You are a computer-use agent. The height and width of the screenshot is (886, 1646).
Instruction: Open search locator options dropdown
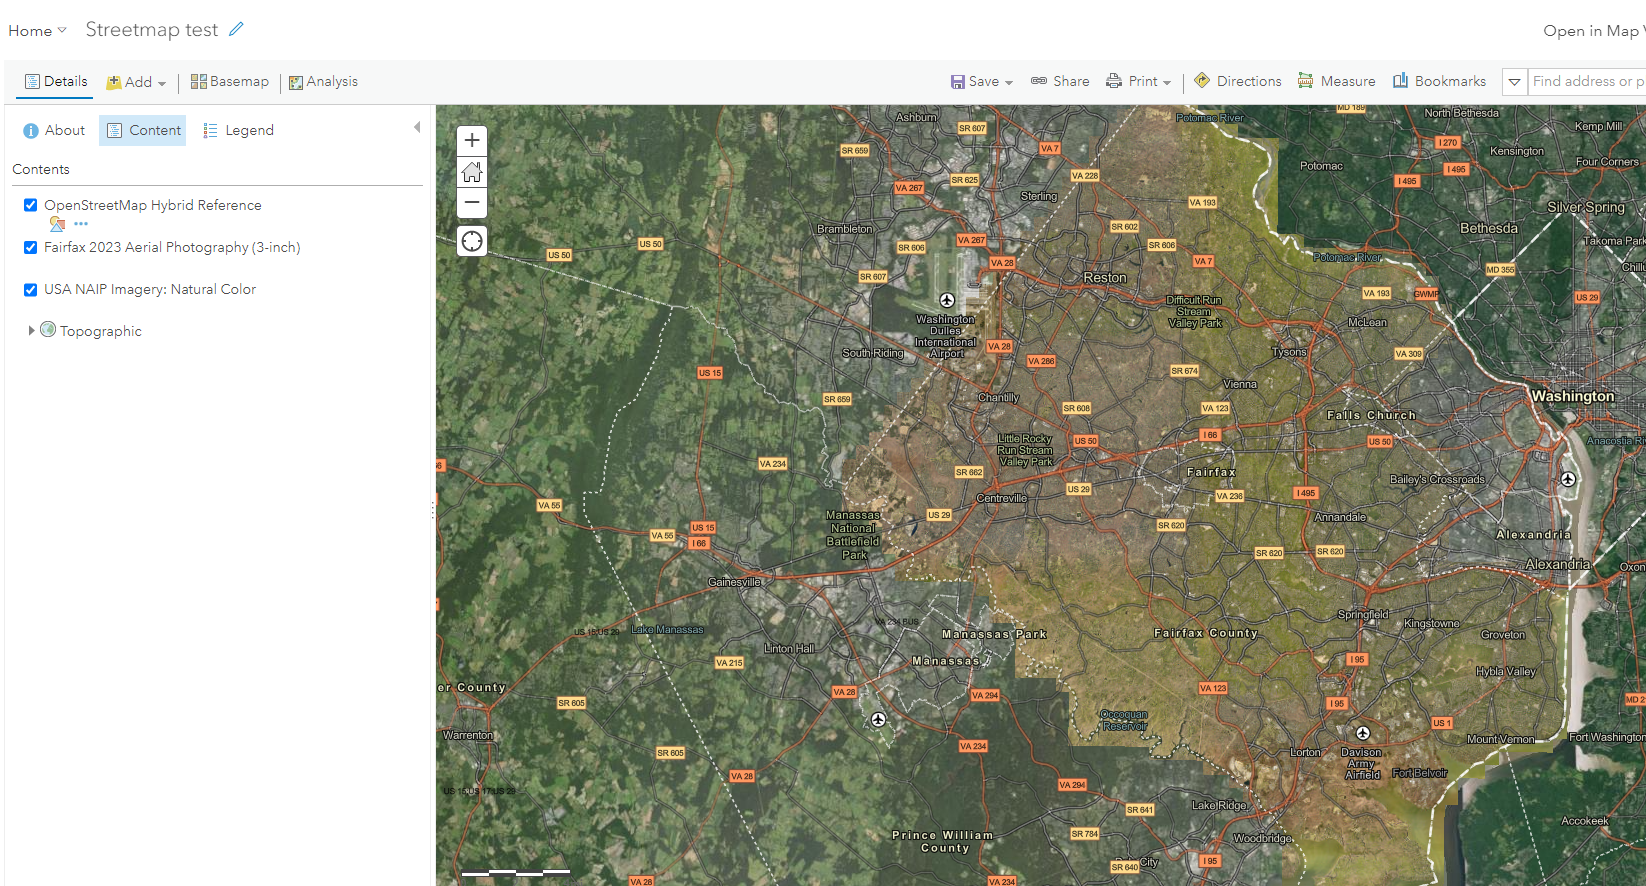click(x=1515, y=82)
